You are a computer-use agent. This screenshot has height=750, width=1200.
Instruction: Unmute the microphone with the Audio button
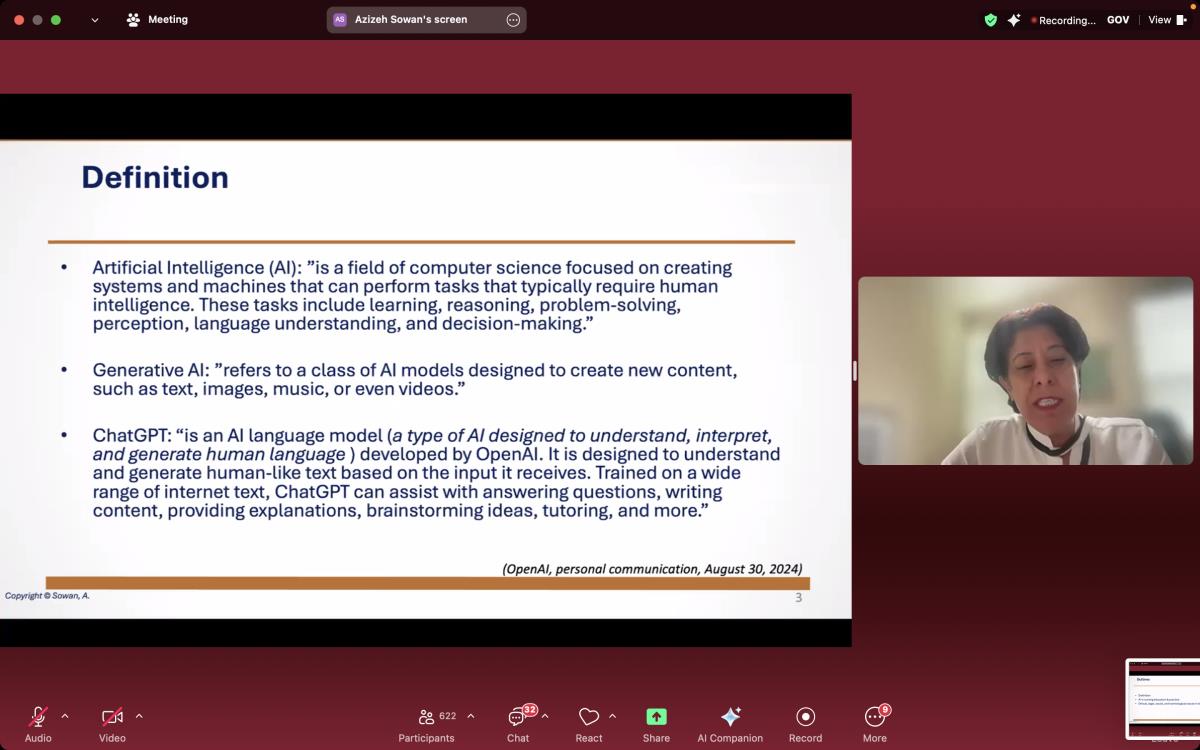click(x=38, y=724)
